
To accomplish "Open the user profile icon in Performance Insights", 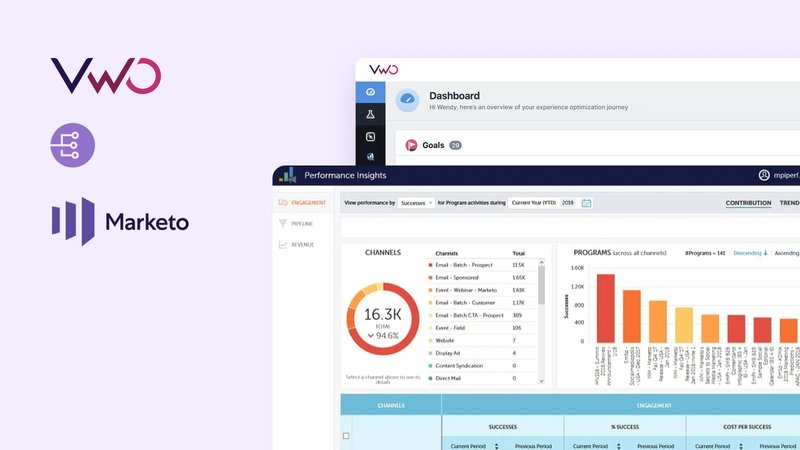I will (764, 175).
